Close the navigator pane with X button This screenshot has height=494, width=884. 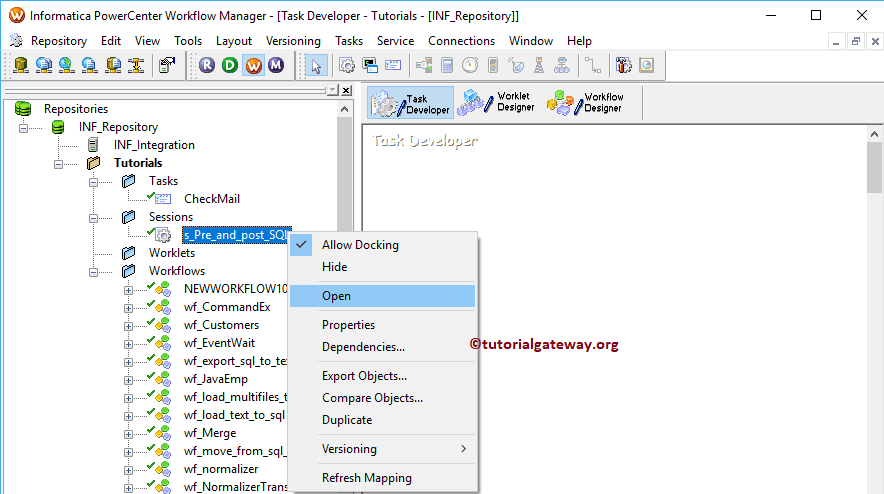tap(346, 90)
